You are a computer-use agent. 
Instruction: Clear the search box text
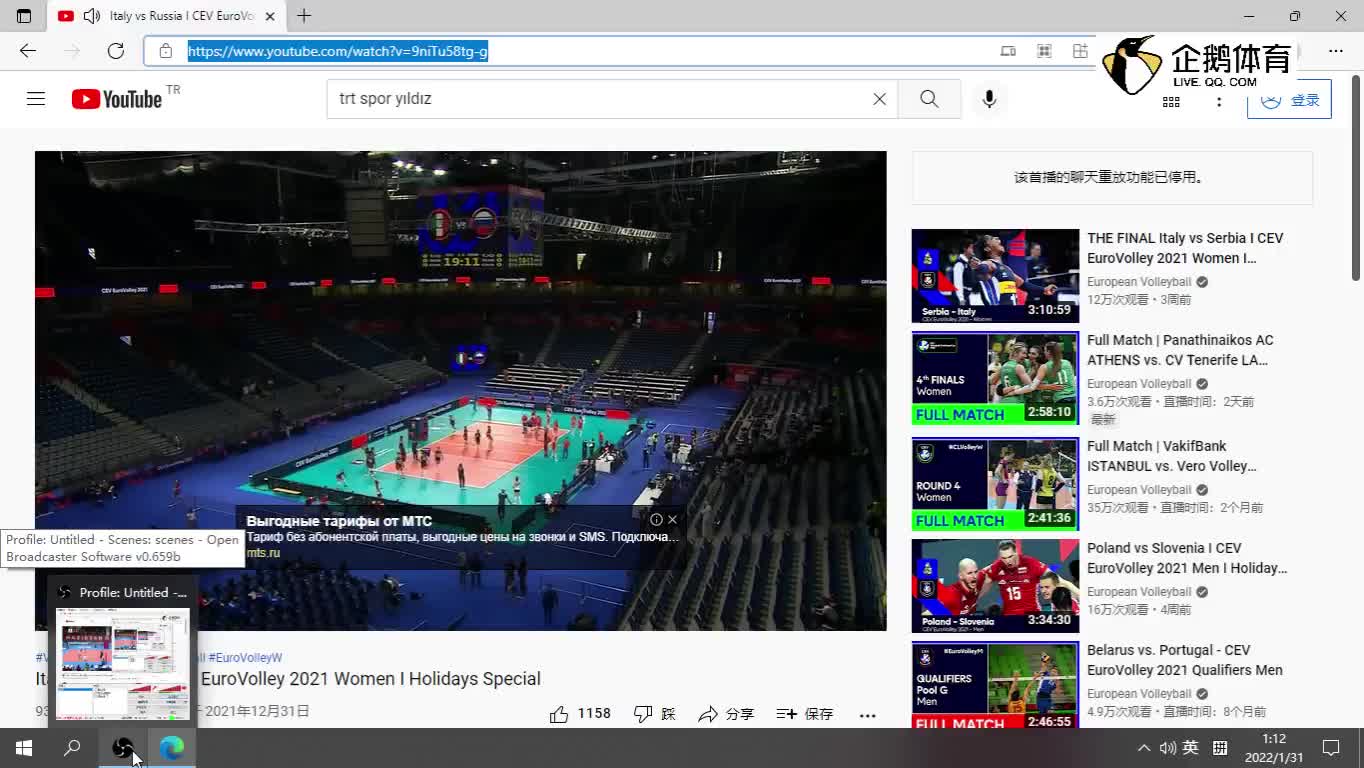pos(879,99)
